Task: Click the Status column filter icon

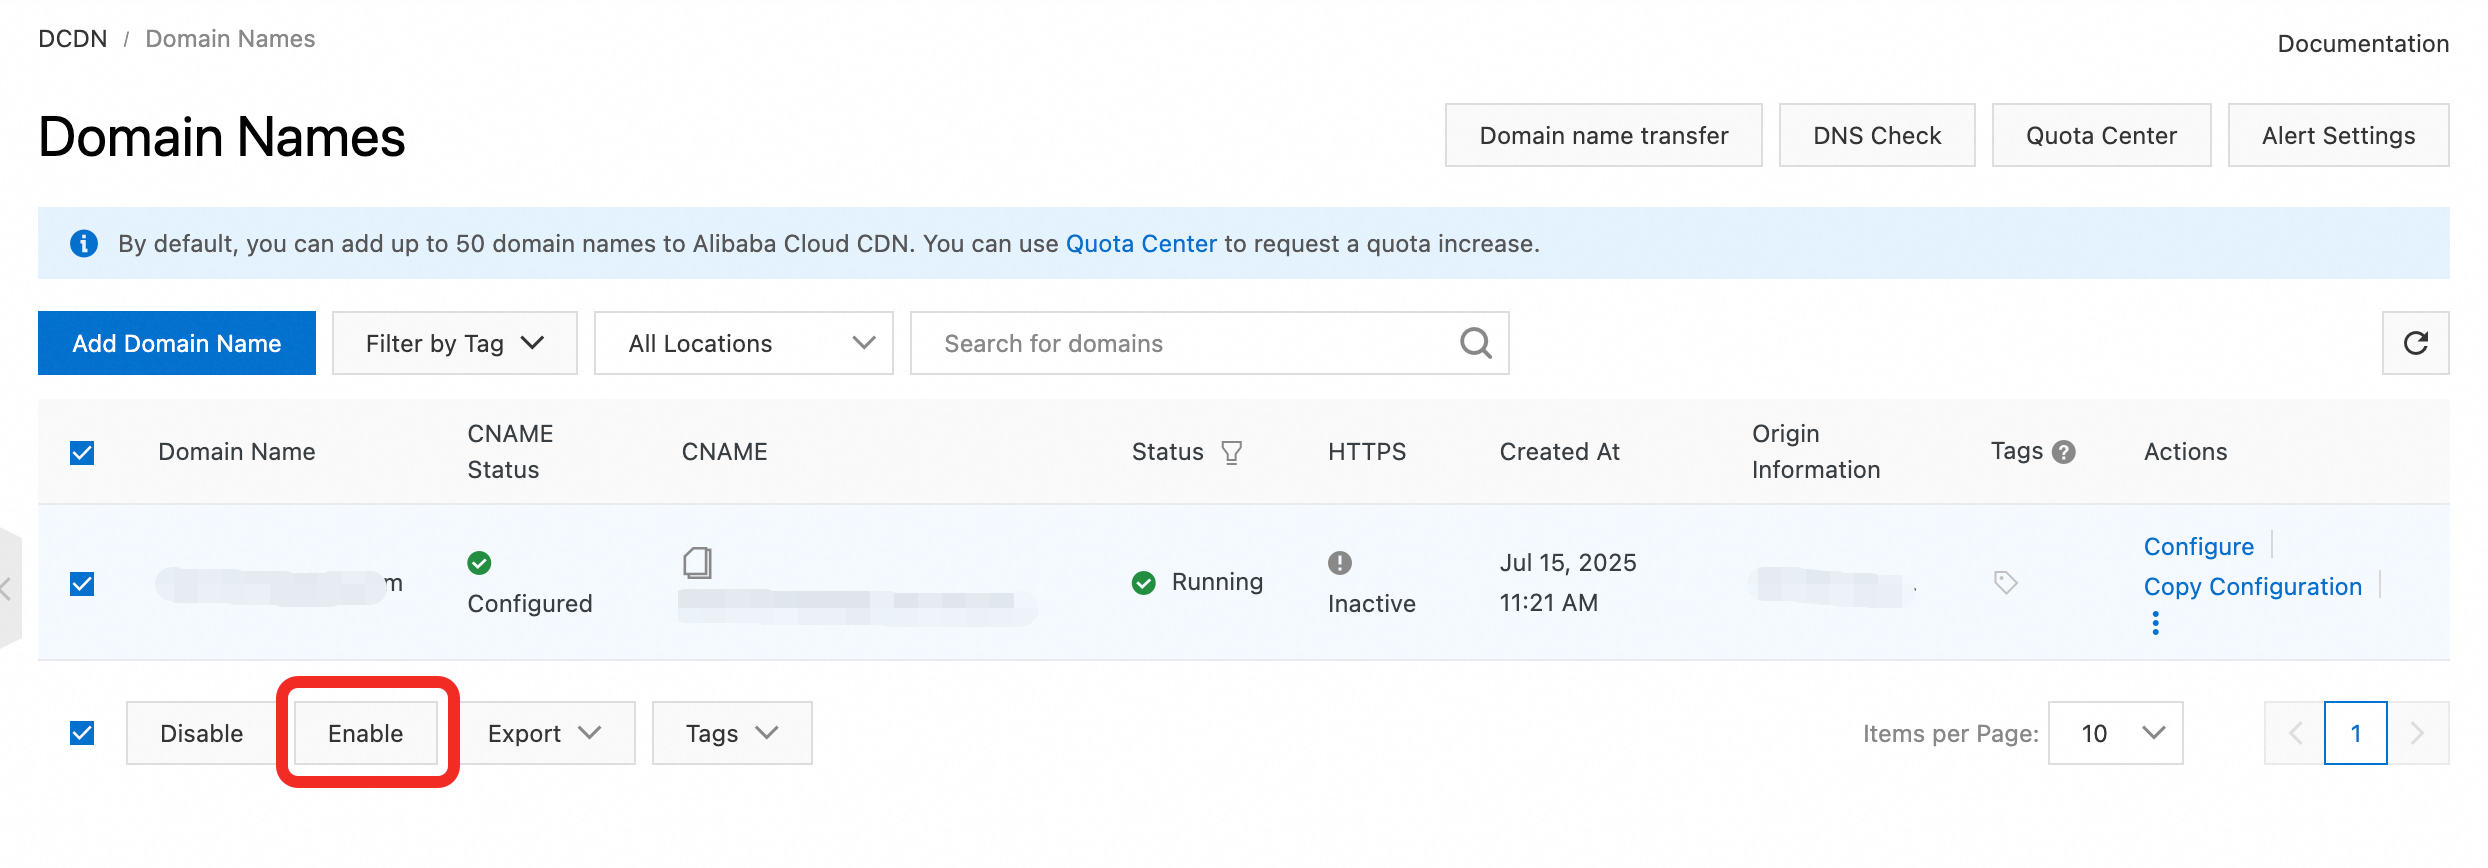Action: pos(1232,452)
